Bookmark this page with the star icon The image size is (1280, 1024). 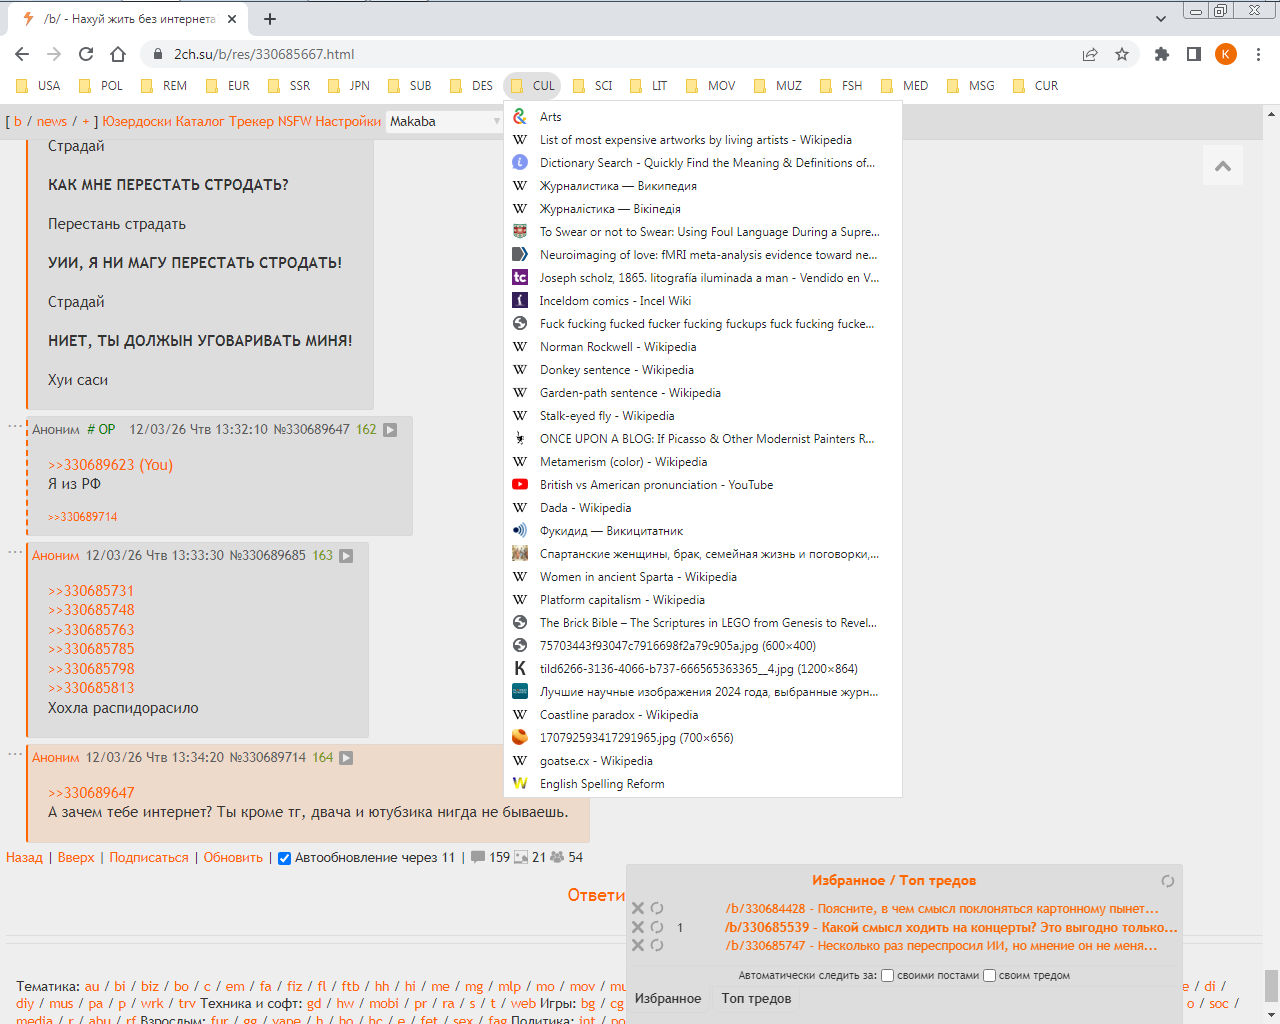tap(1122, 54)
